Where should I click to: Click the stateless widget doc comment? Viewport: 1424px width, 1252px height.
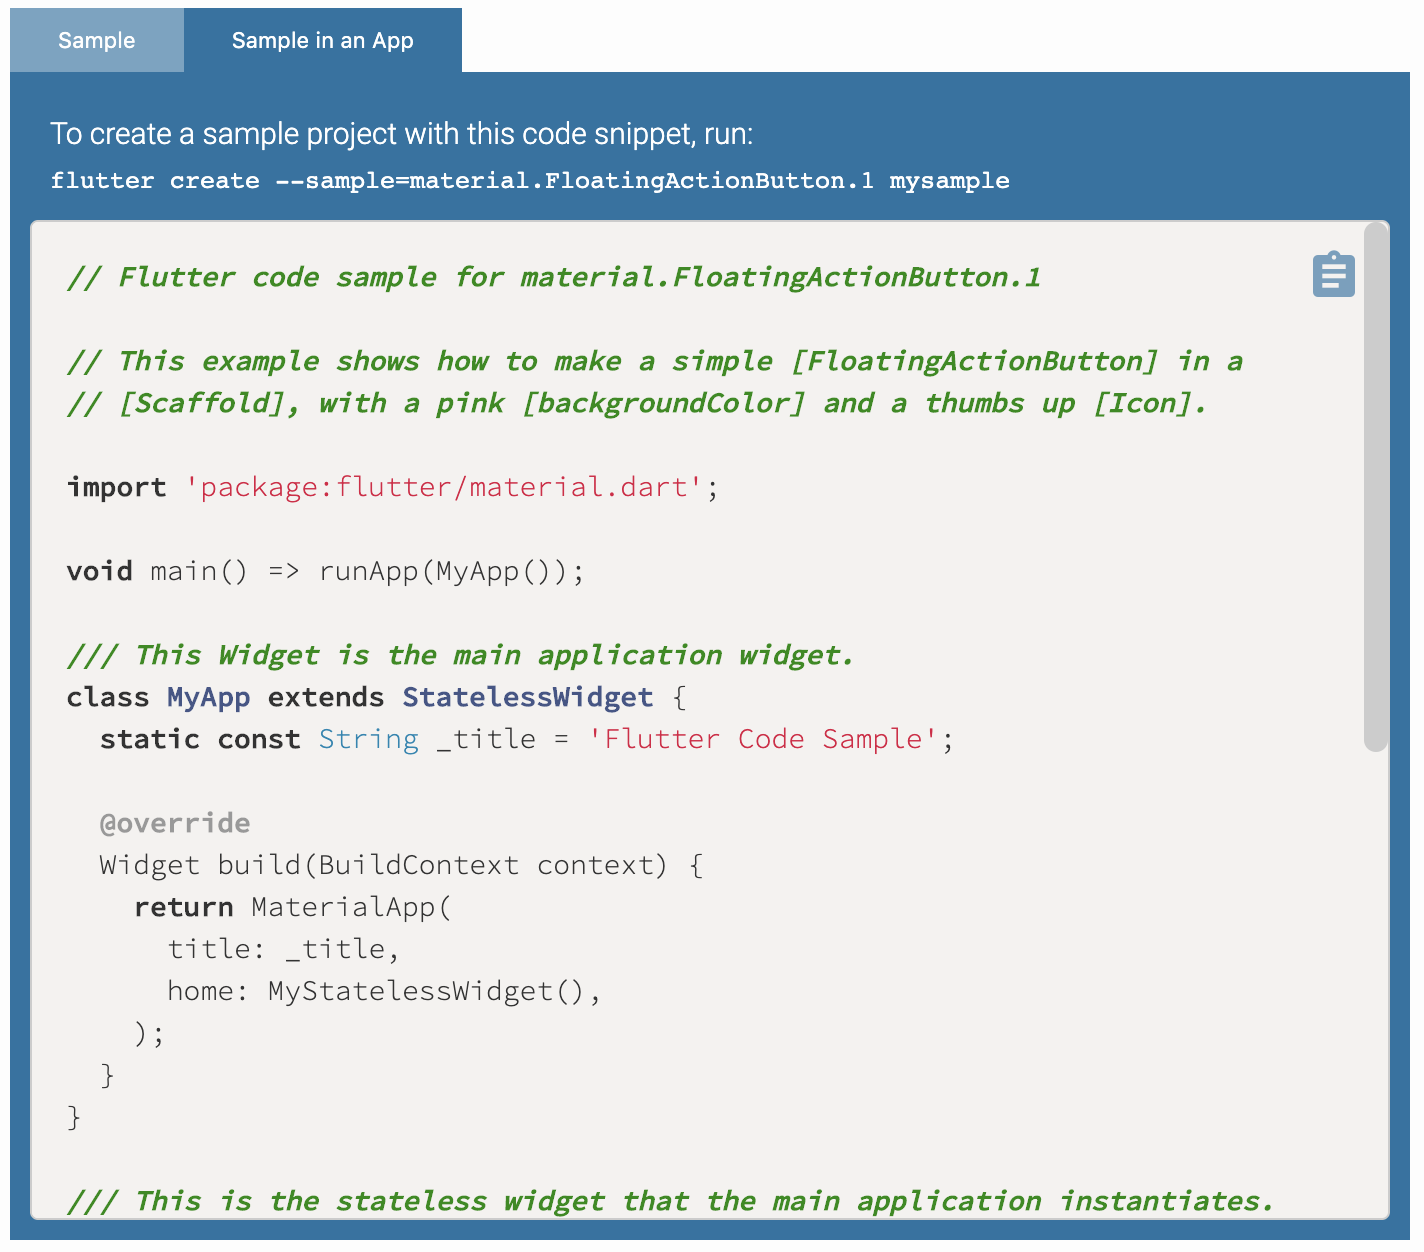668,1201
